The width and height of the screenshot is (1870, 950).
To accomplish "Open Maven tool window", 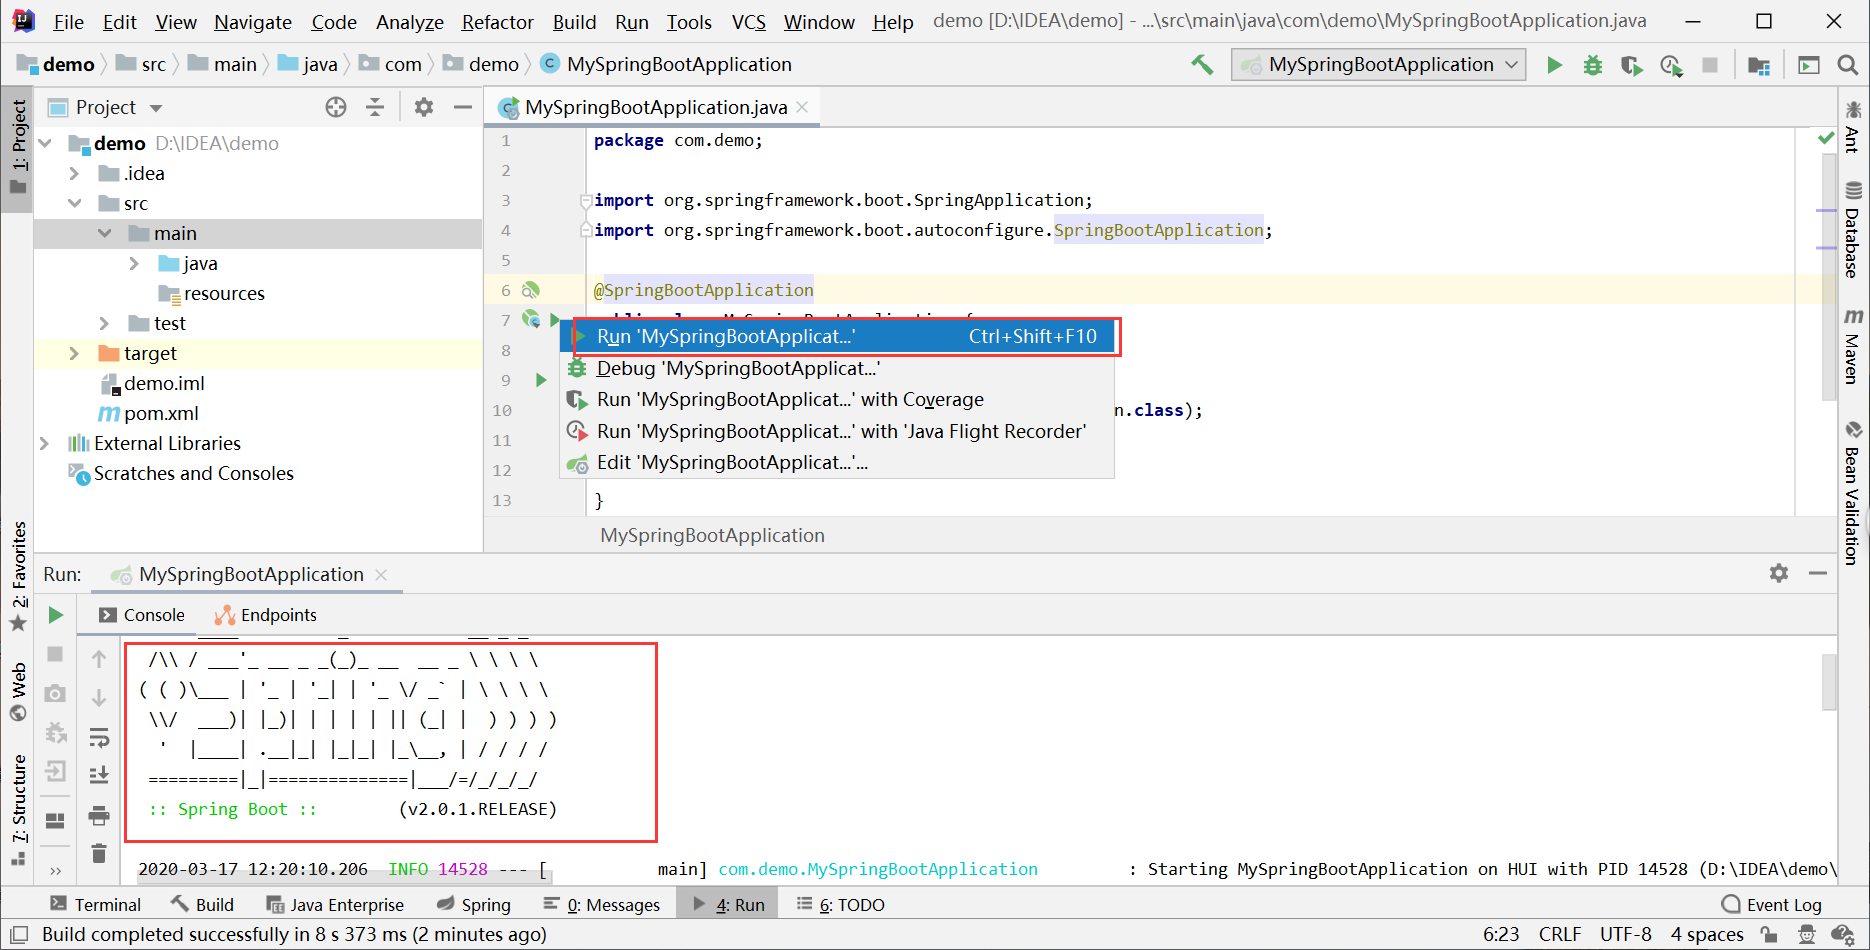I will pos(1853,346).
